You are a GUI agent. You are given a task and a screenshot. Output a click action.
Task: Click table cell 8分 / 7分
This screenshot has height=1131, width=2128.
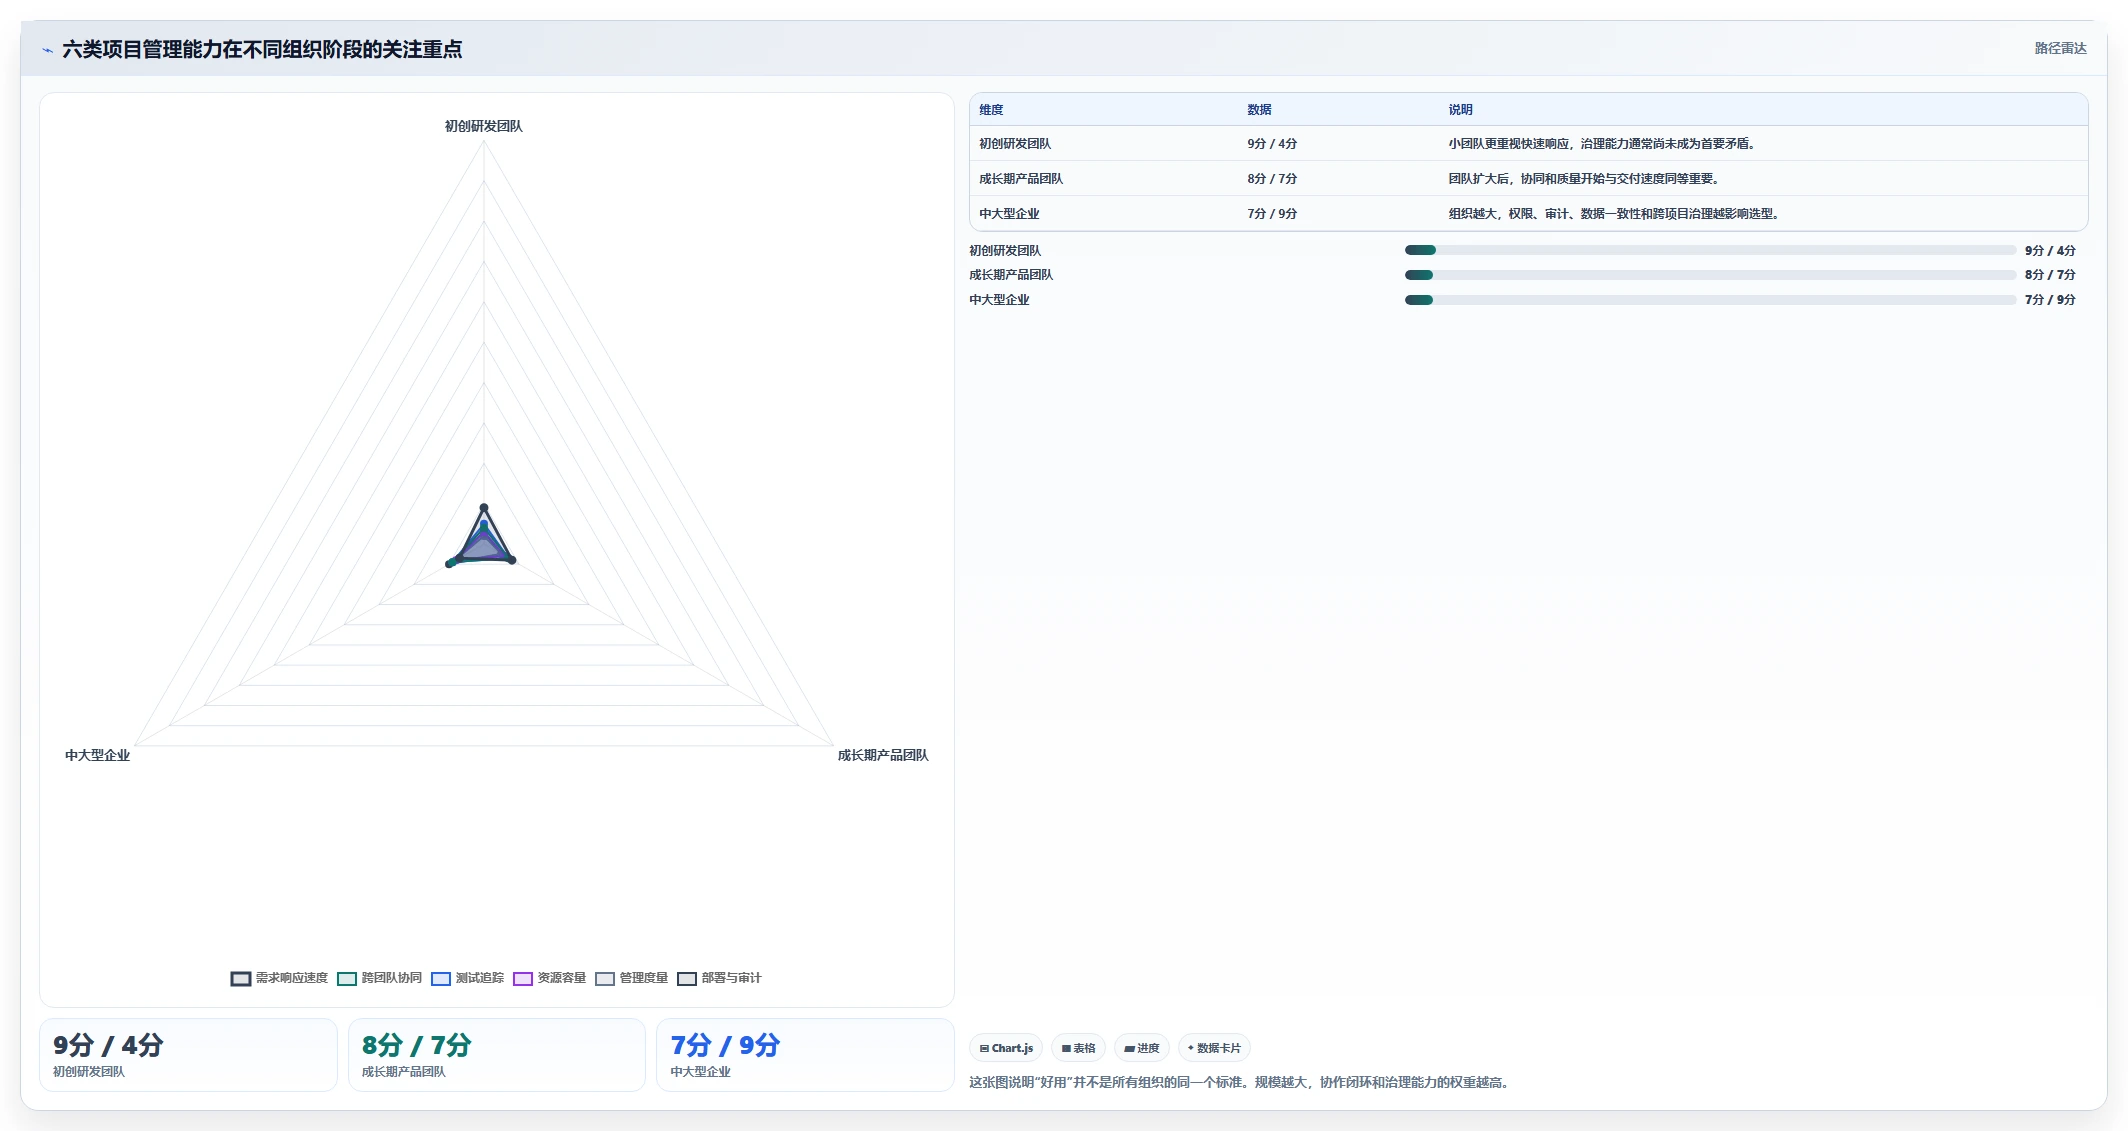pos(1272,179)
